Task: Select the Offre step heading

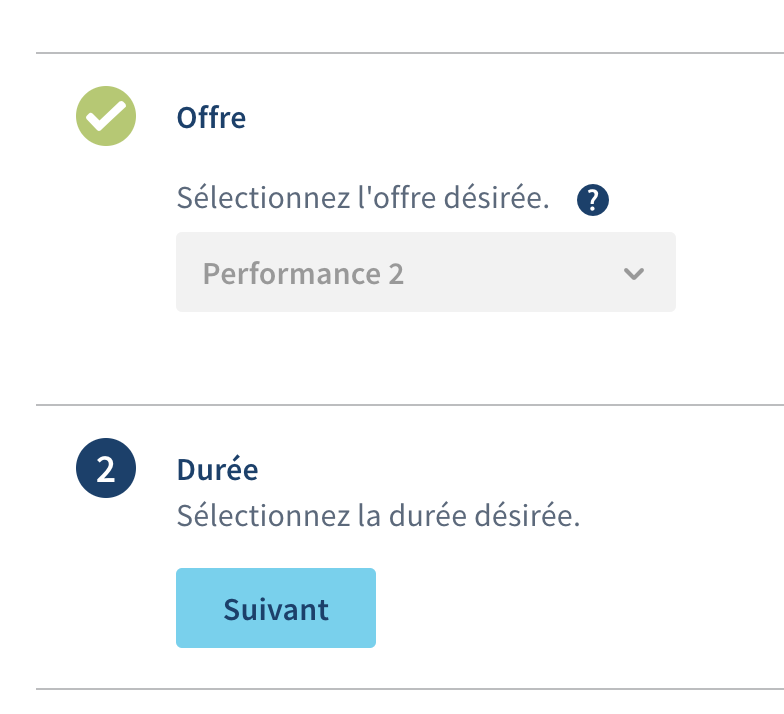Action: pyautogui.click(x=211, y=118)
